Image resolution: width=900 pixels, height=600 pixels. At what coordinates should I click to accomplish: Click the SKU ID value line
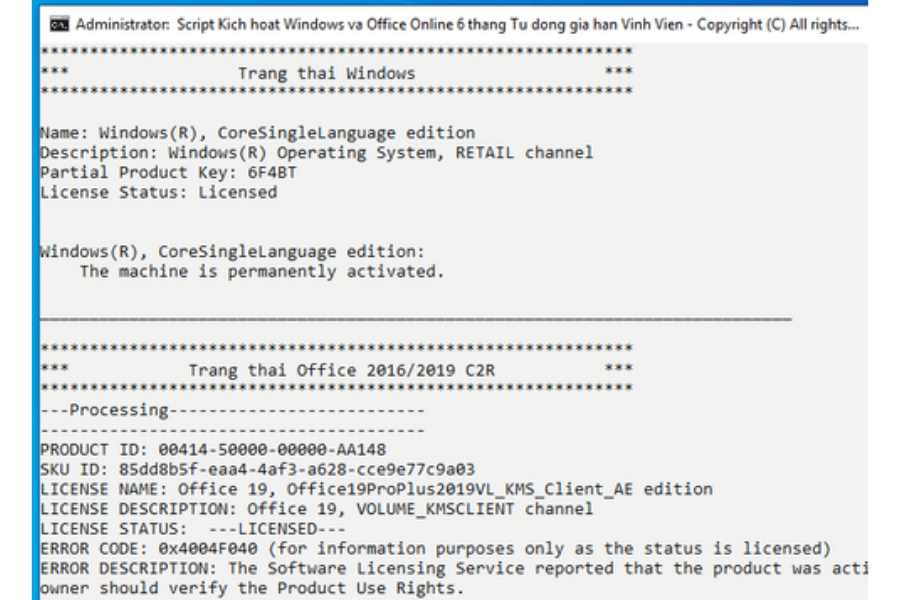(257, 469)
